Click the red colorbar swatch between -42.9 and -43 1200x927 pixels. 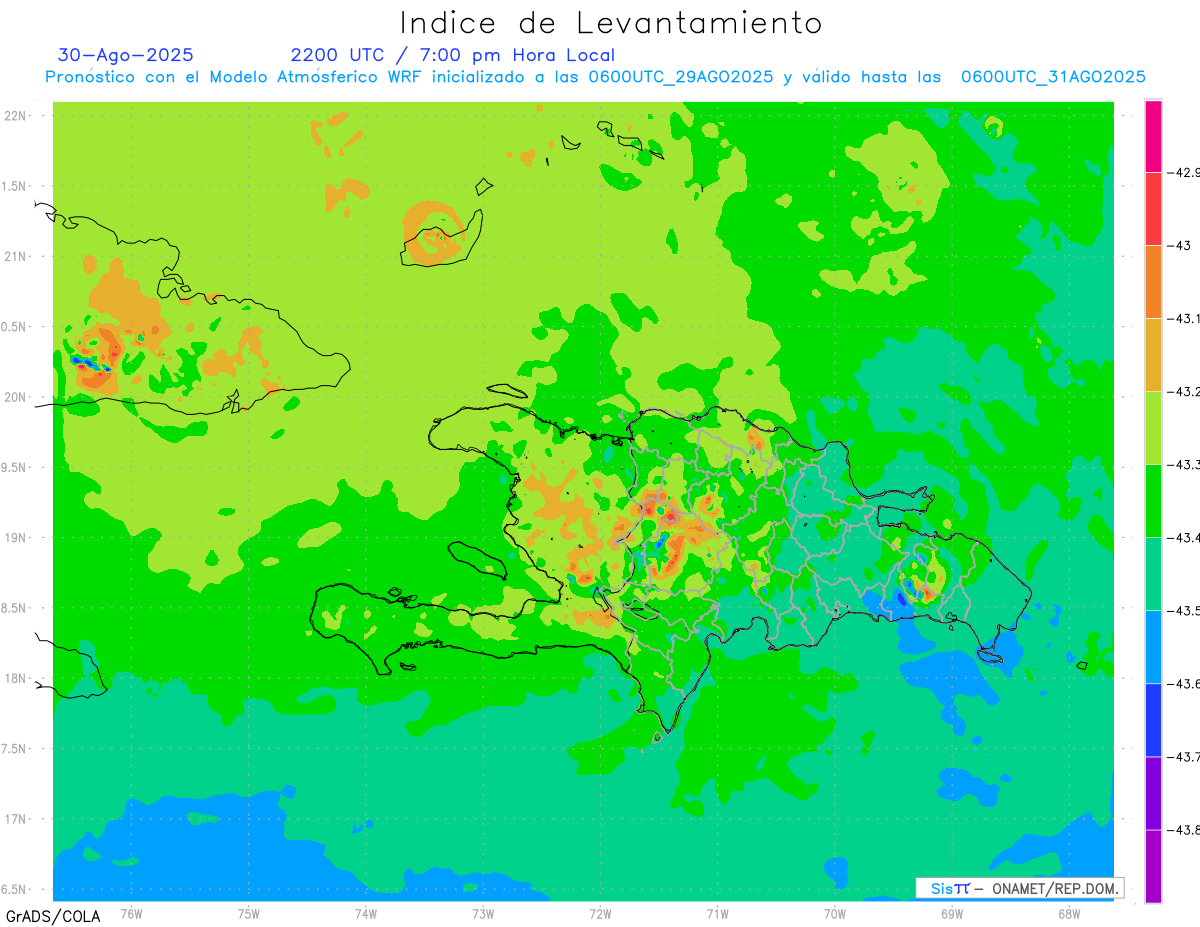pos(1153,209)
